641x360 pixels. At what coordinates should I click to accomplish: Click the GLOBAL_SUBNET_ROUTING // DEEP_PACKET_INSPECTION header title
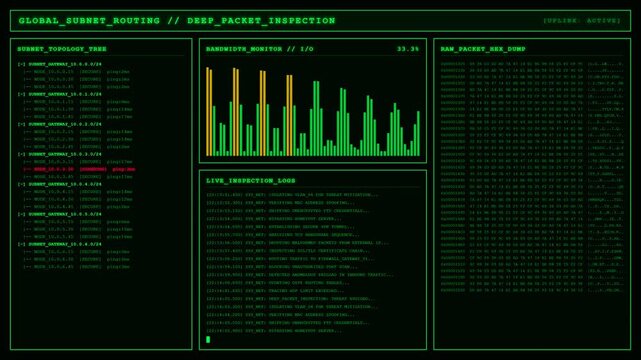coord(177,20)
